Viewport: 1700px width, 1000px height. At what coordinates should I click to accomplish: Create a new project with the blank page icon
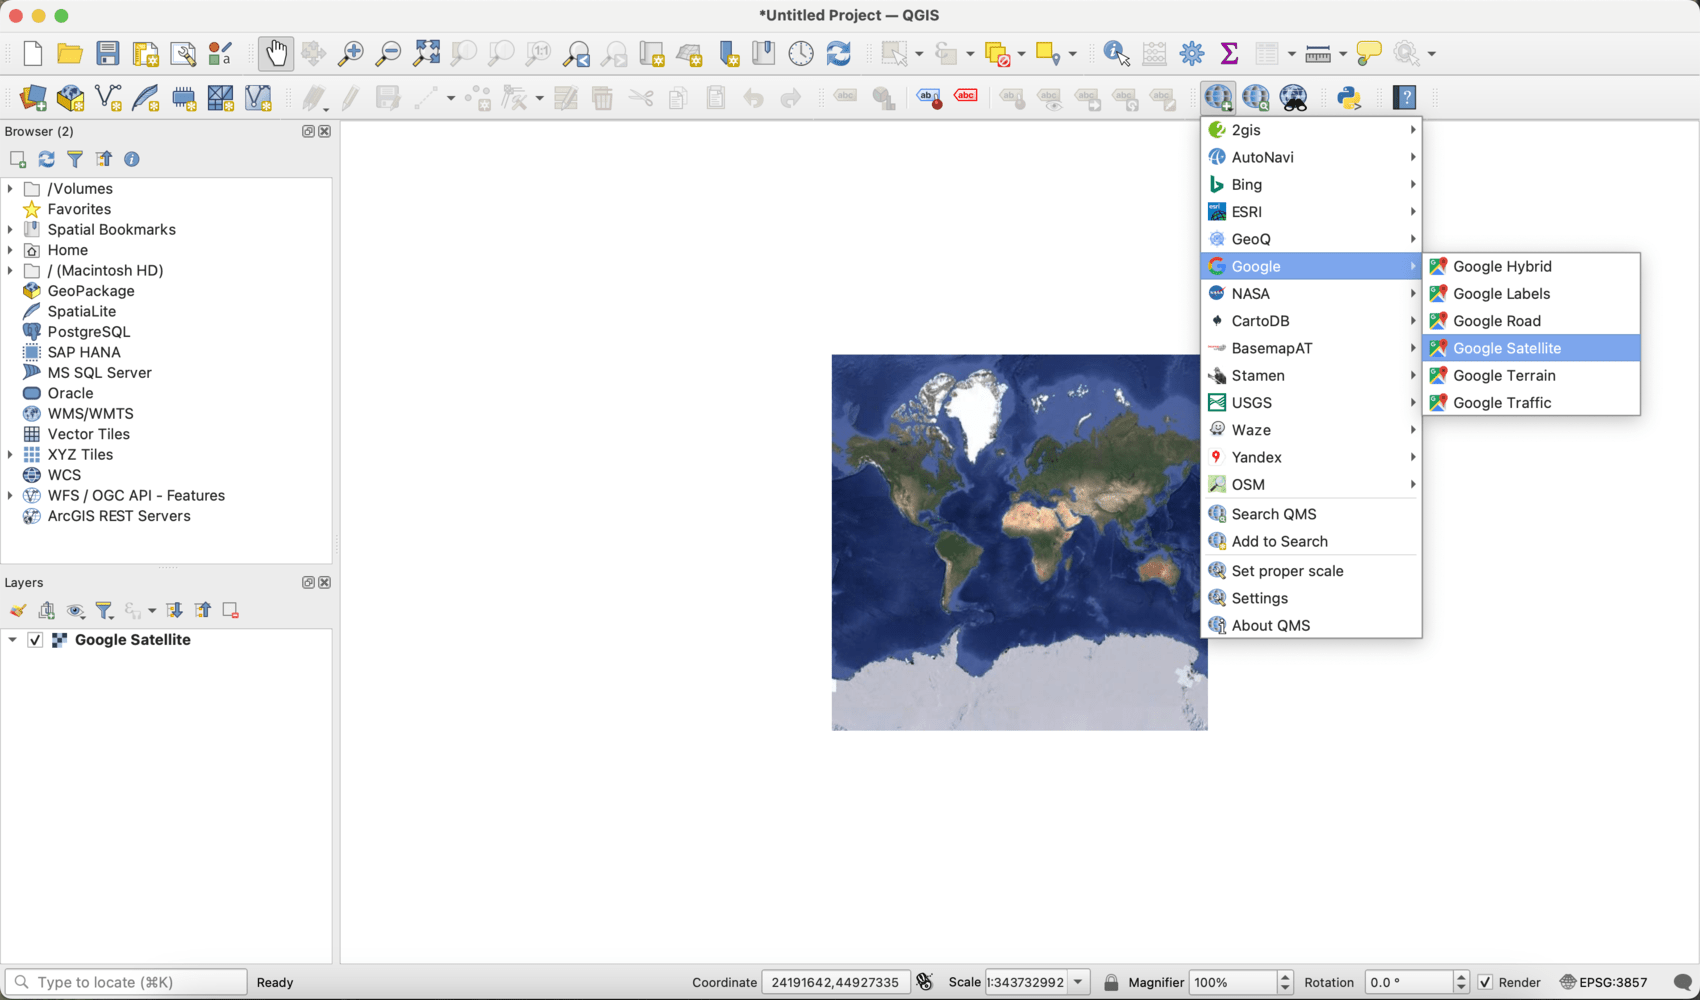pyautogui.click(x=32, y=54)
